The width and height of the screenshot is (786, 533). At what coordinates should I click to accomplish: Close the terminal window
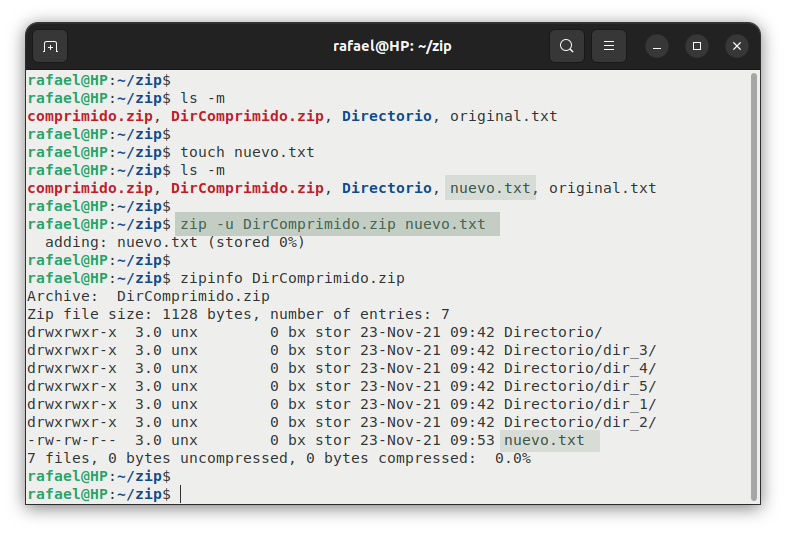point(736,47)
